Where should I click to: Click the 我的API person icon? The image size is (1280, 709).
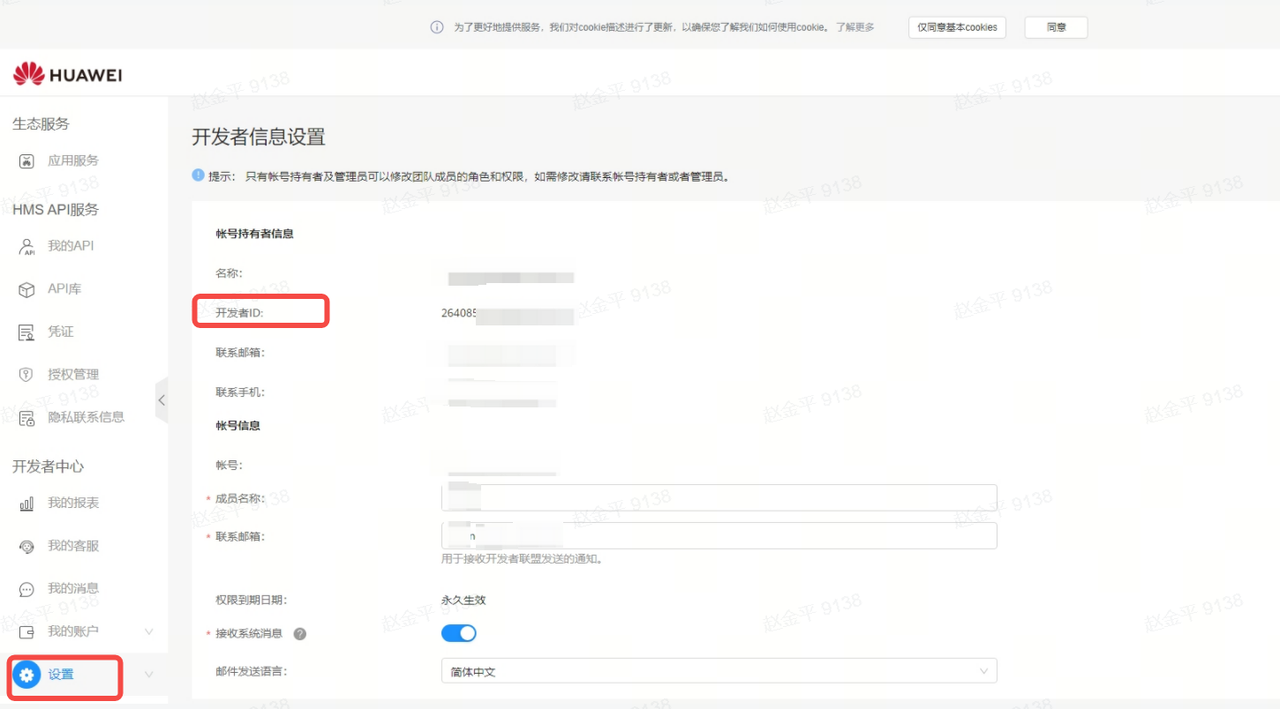pos(27,246)
